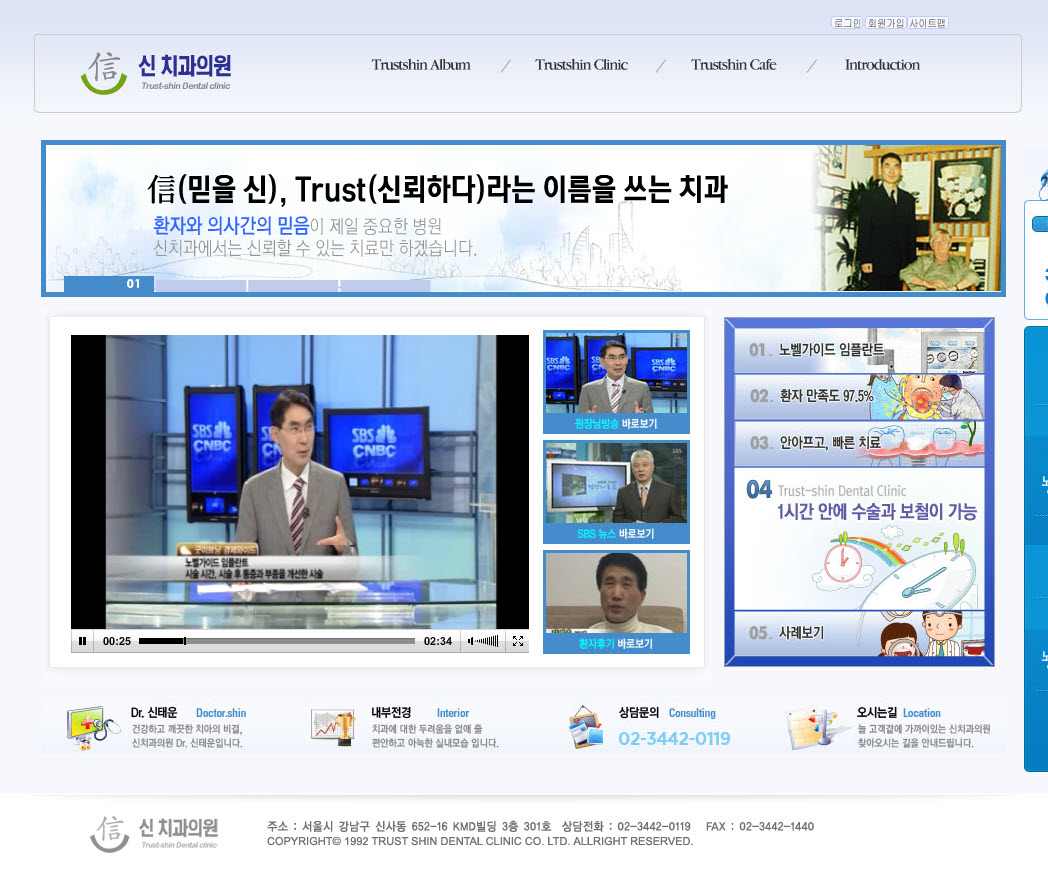Image resolution: width=1048 pixels, height=877 pixels.
Task: Click the fullscreen icon on the video player
Action: pos(518,641)
